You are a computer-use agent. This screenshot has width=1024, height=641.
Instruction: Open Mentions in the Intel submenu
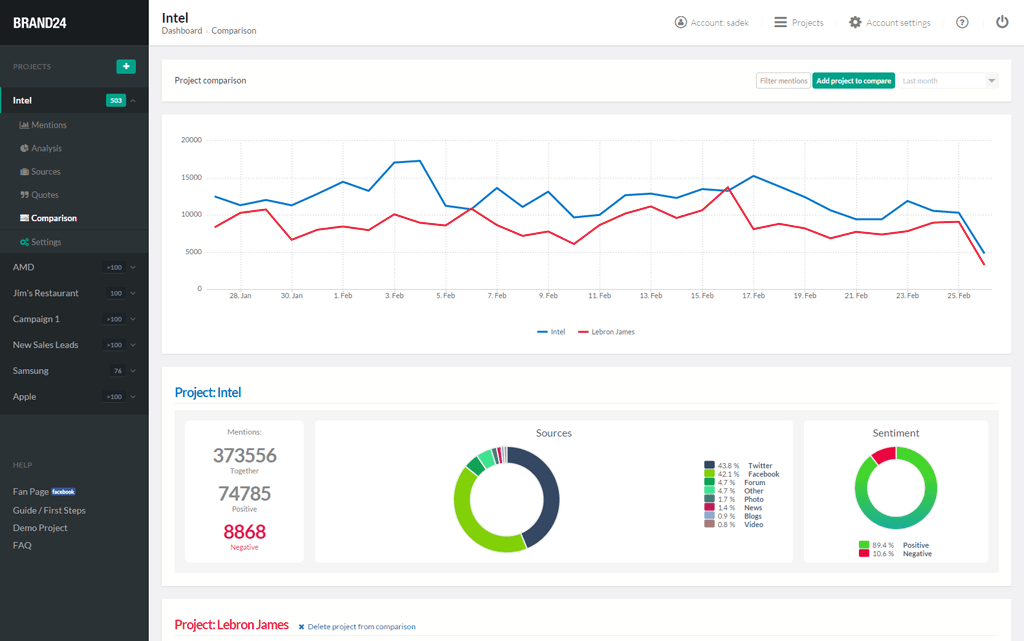click(x=48, y=125)
